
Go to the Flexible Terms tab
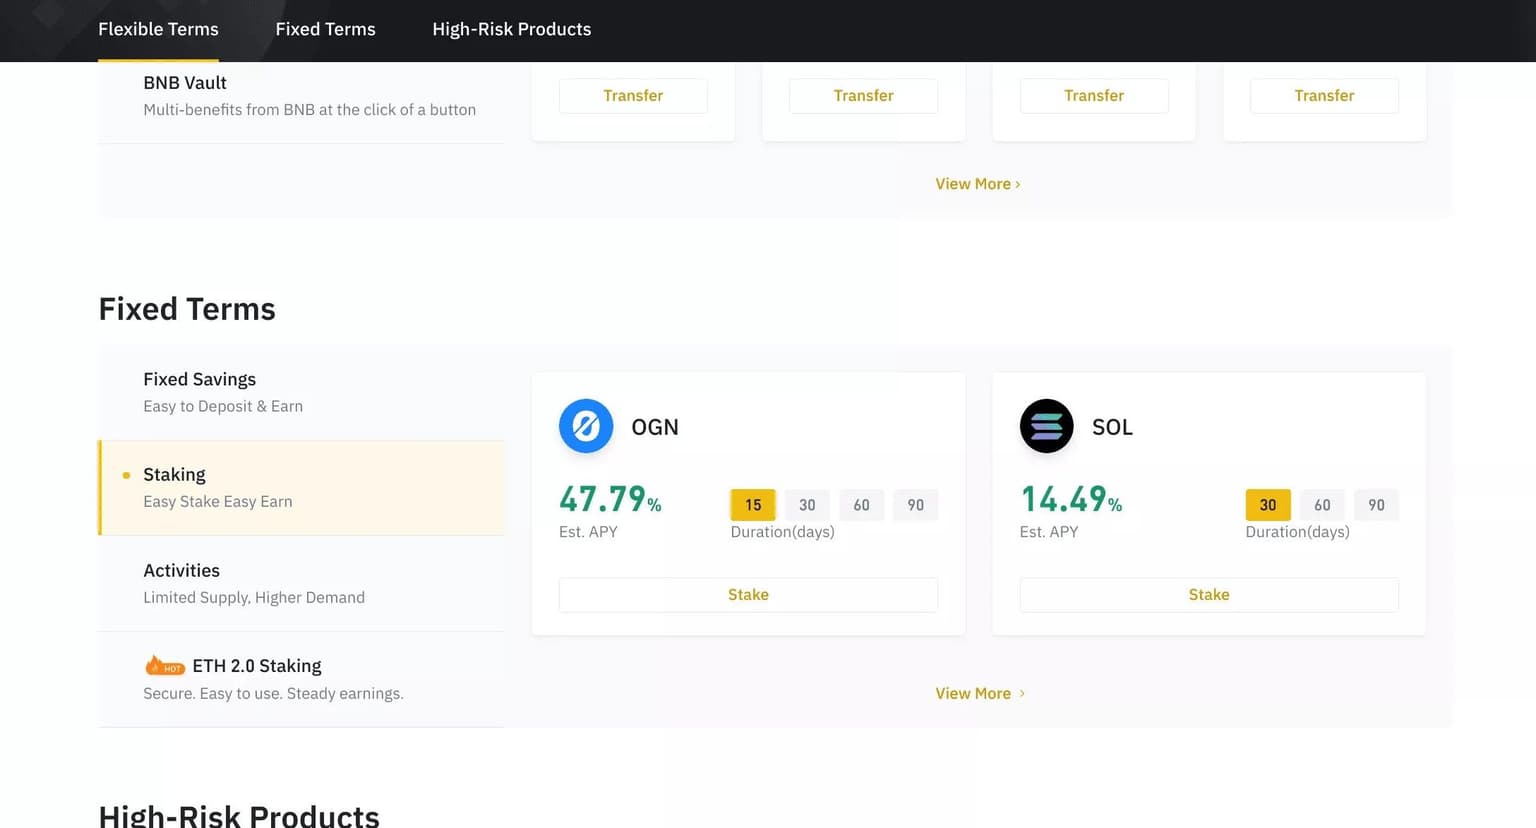pyautogui.click(x=158, y=29)
